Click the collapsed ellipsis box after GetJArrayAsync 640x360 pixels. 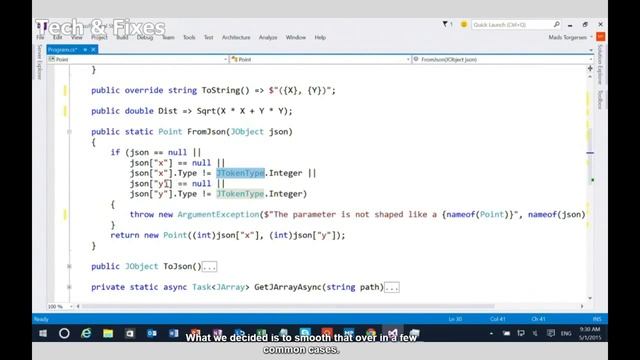(392, 288)
